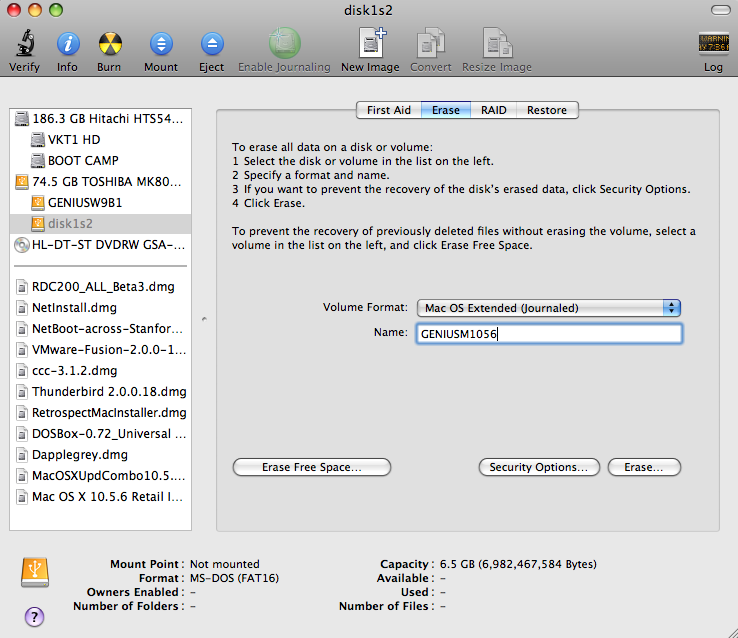Select the BOOT CAMP volume

tap(100, 160)
